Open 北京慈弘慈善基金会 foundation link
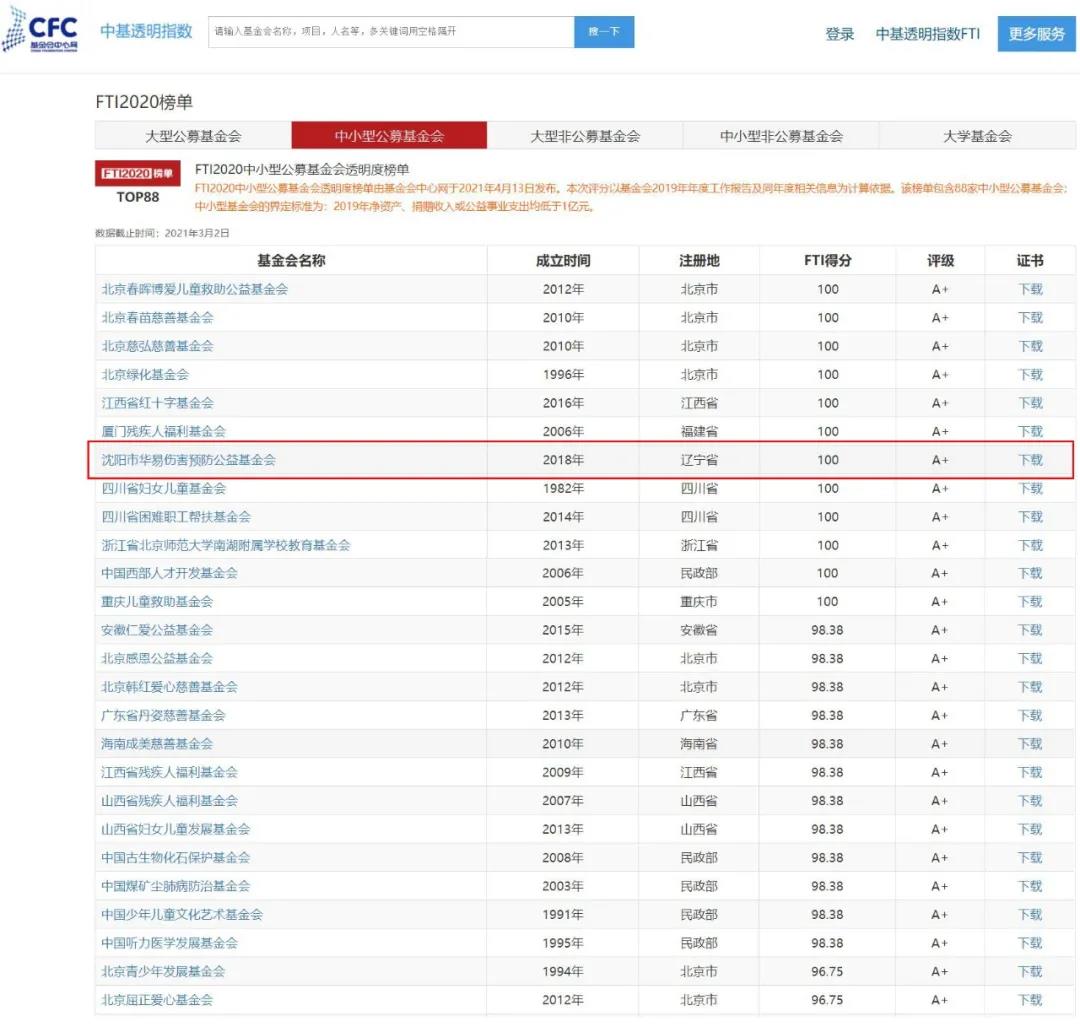 pyautogui.click(x=158, y=346)
